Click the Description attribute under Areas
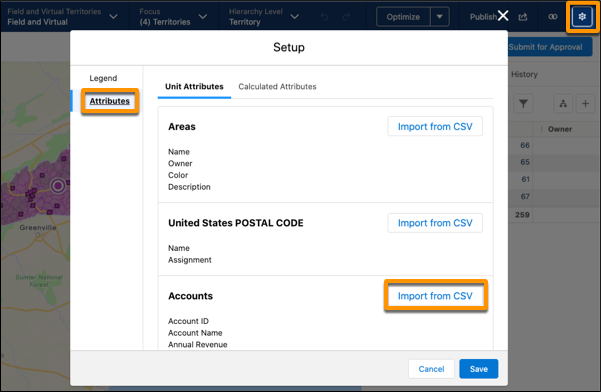Image resolution: width=601 pixels, height=392 pixels. (x=189, y=187)
